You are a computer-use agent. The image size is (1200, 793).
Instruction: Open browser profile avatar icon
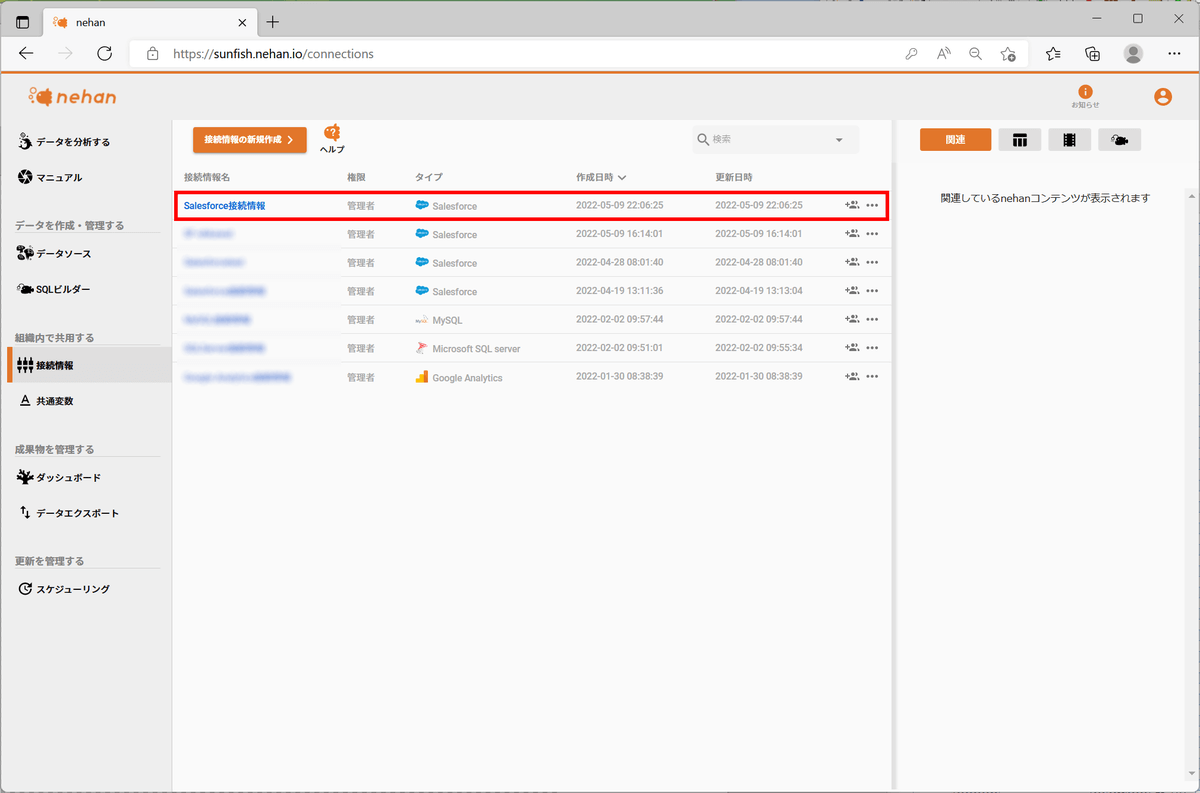[x=1133, y=54]
